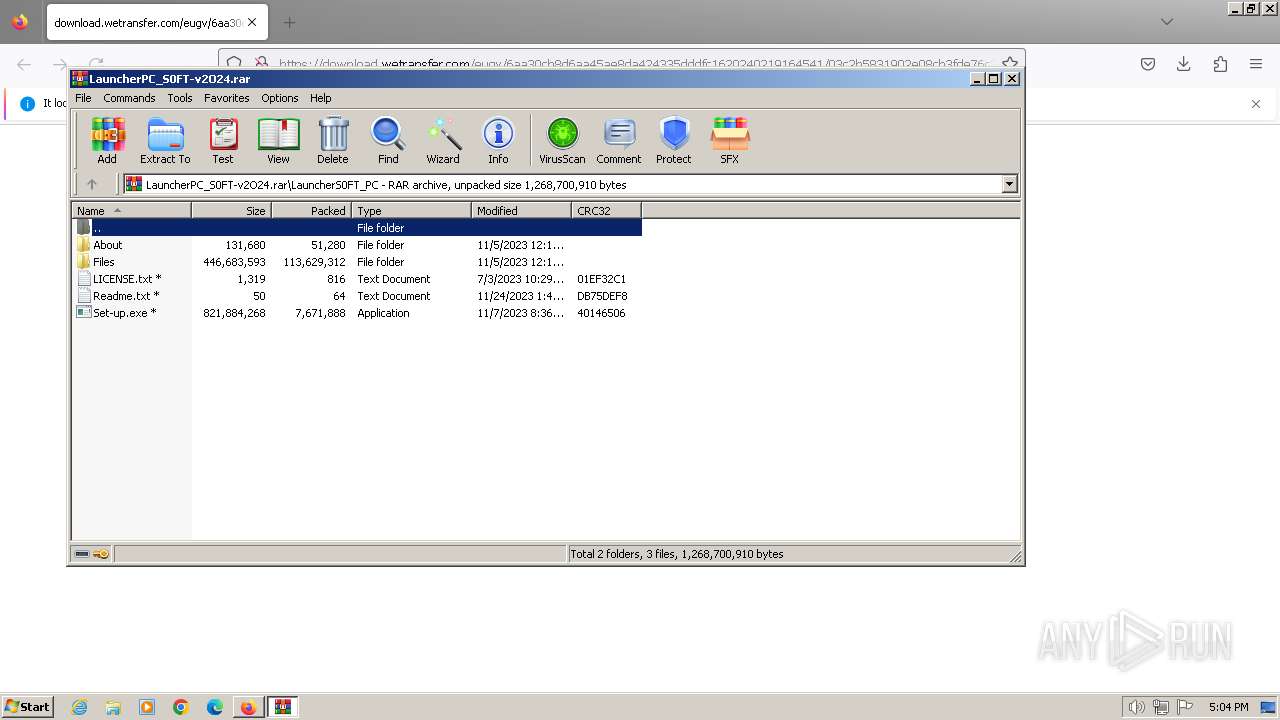Click the Protect shield icon
This screenshot has height=720, width=1280.
[x=674, y=140]
